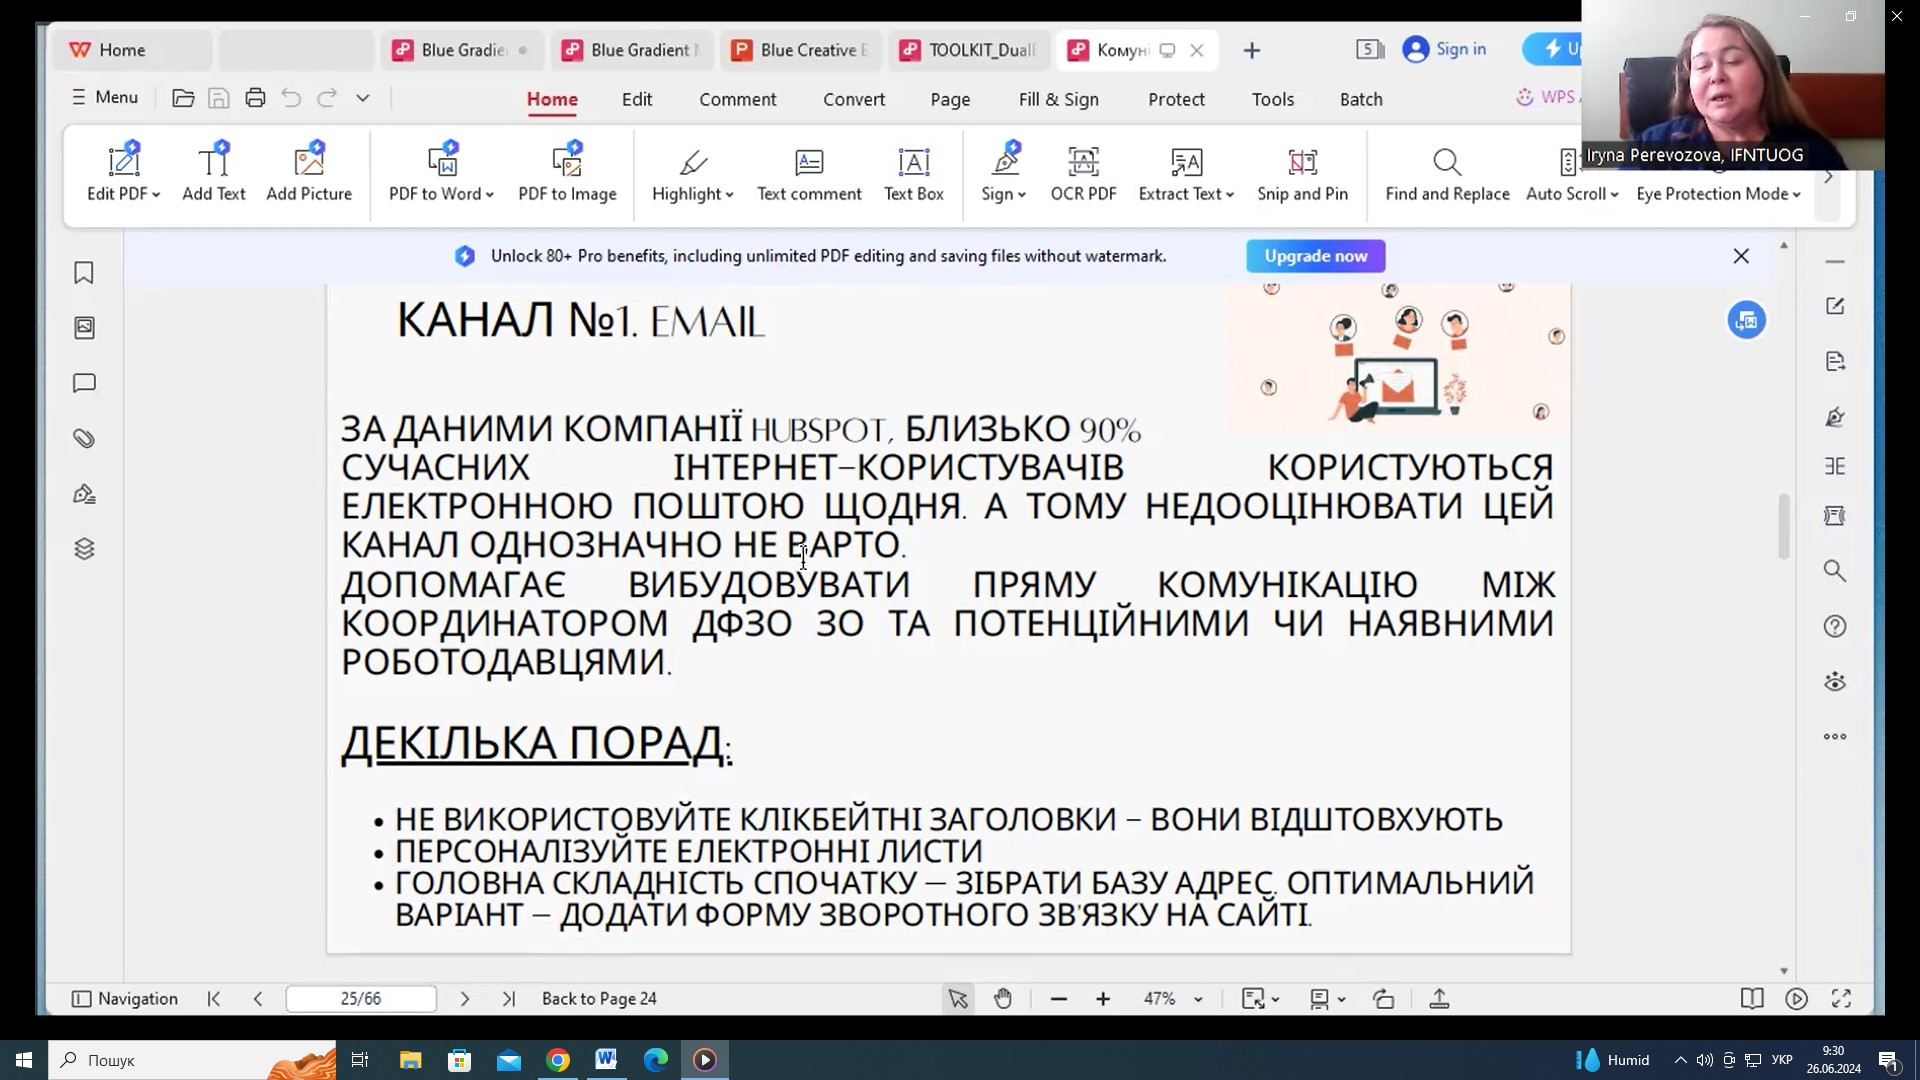Click the OCR PDF tool icon
Viewport: 1920px width, 1080px height.
point(1083,163)
